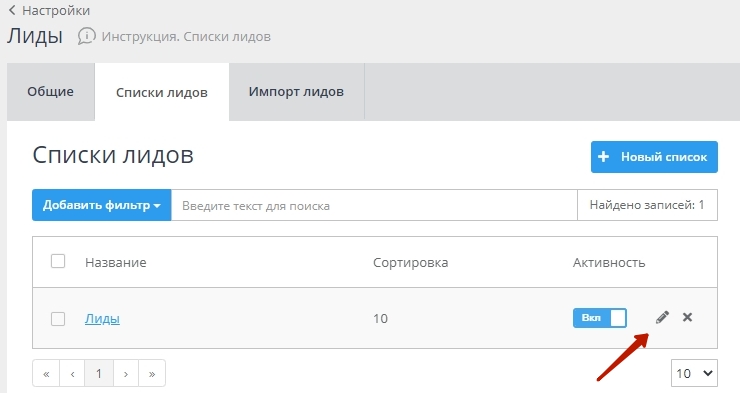Click the plus icon in Новый список
The image size is (740, 393).
[604, 157]
